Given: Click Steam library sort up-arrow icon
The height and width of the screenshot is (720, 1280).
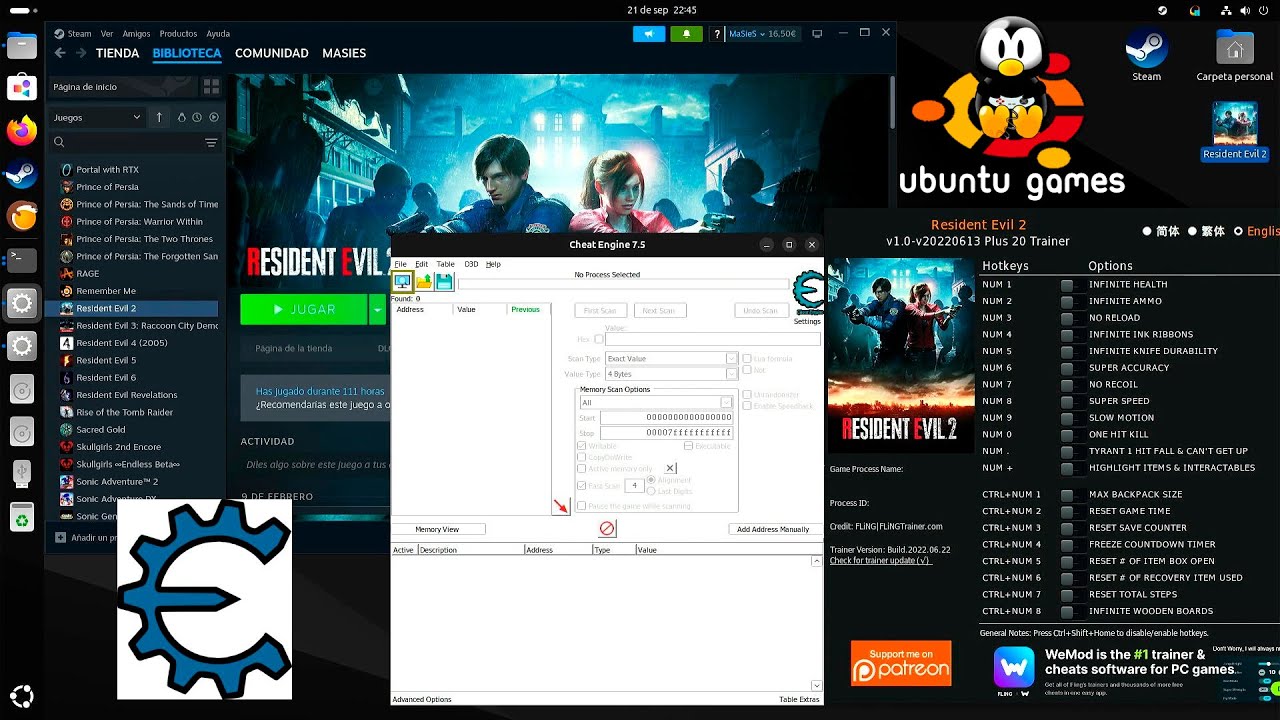Looking at the screenshot, I should [x=159, y=117].
